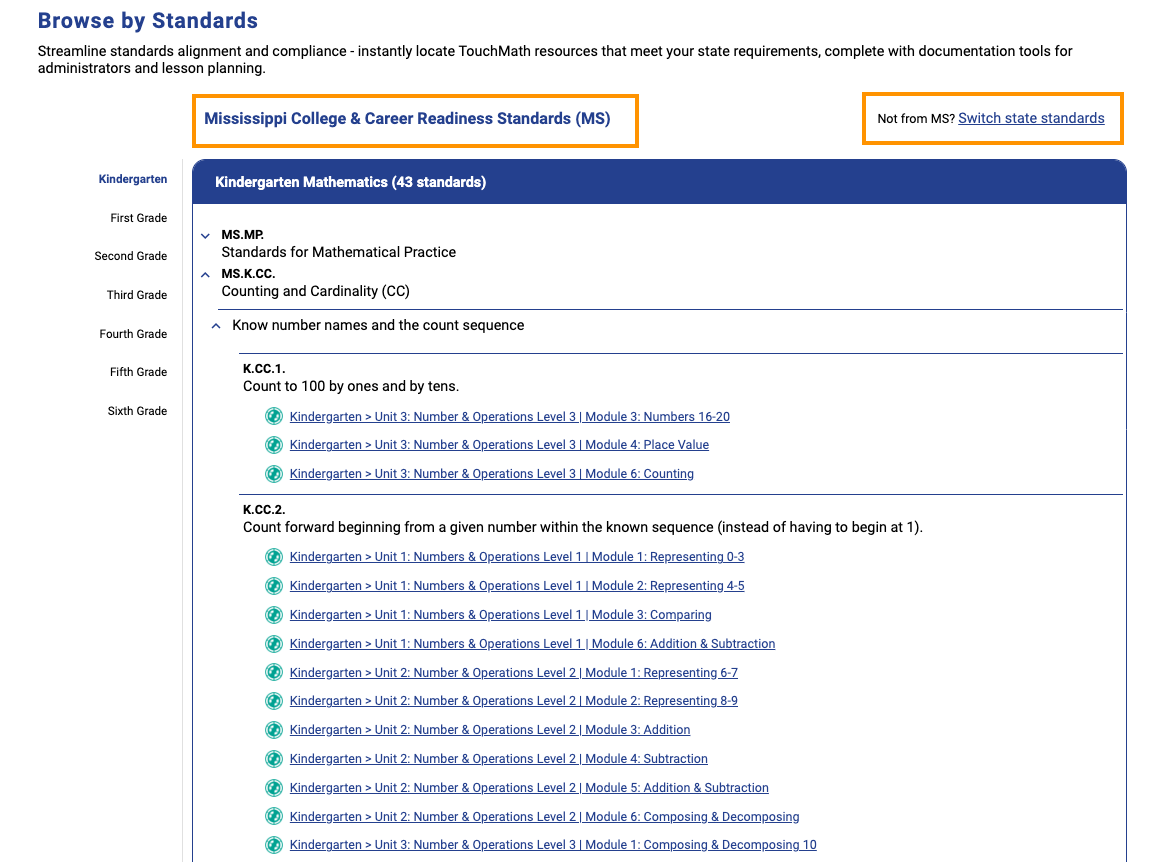Click the 'Switch state standards' link
Viewport: 1163px width, 862px height.
(1031, 119)
